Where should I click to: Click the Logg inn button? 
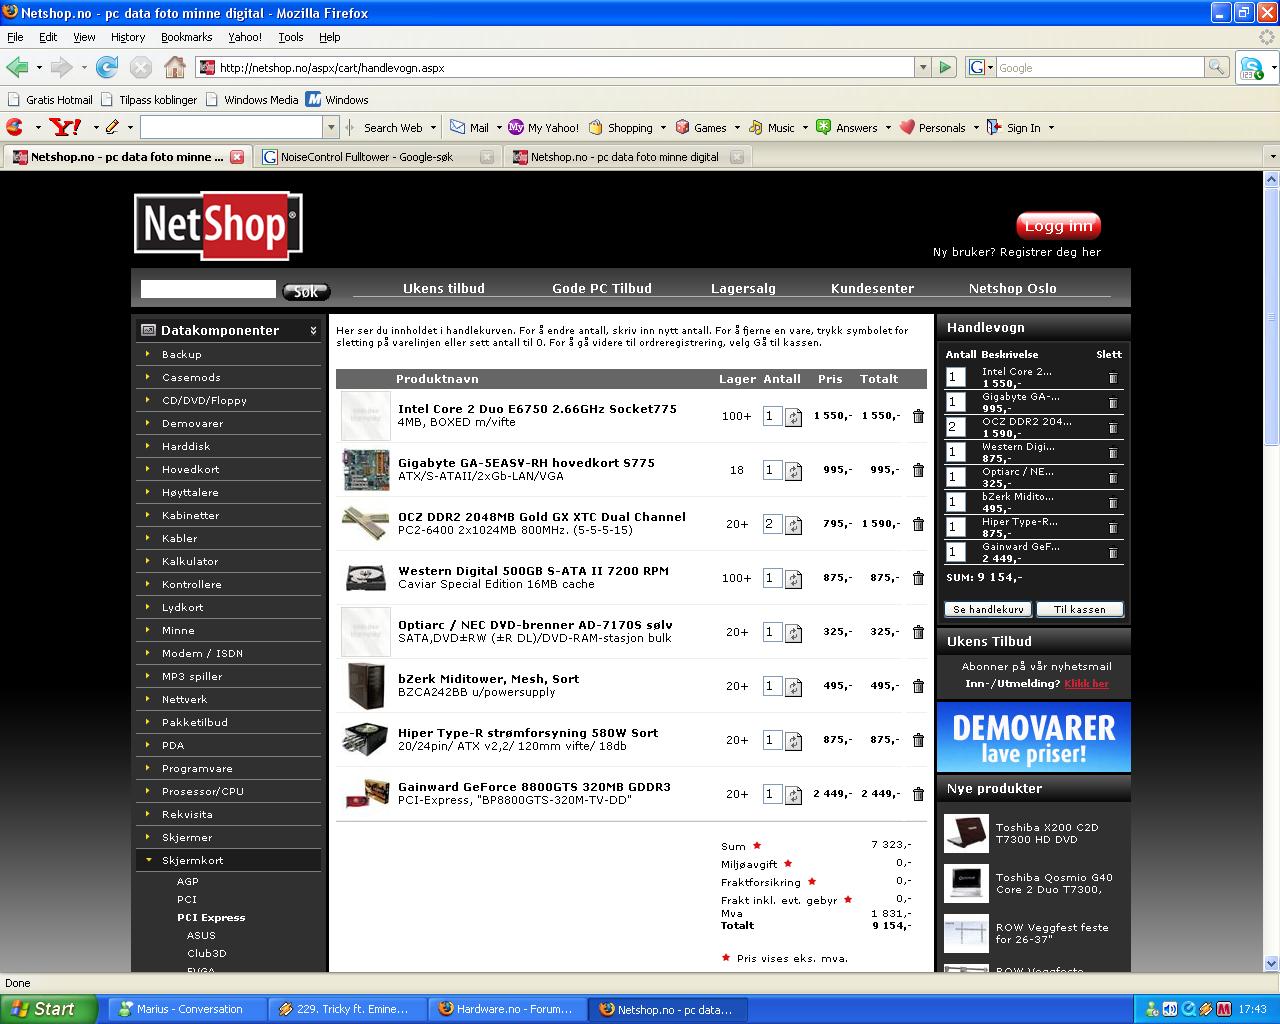coord(1059,226)
